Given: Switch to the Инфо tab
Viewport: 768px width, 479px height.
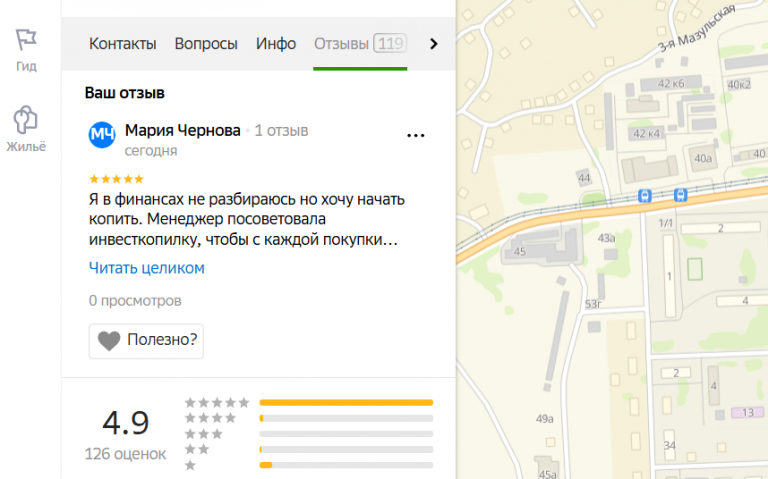Looking at the screenshot, I should [x=276, y=44].
